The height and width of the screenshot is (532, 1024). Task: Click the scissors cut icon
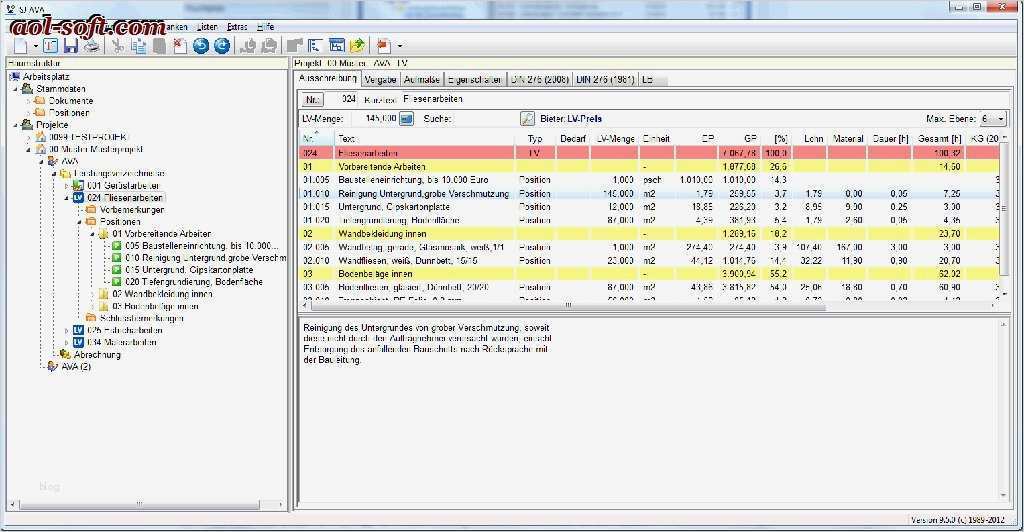coord(118,45)
